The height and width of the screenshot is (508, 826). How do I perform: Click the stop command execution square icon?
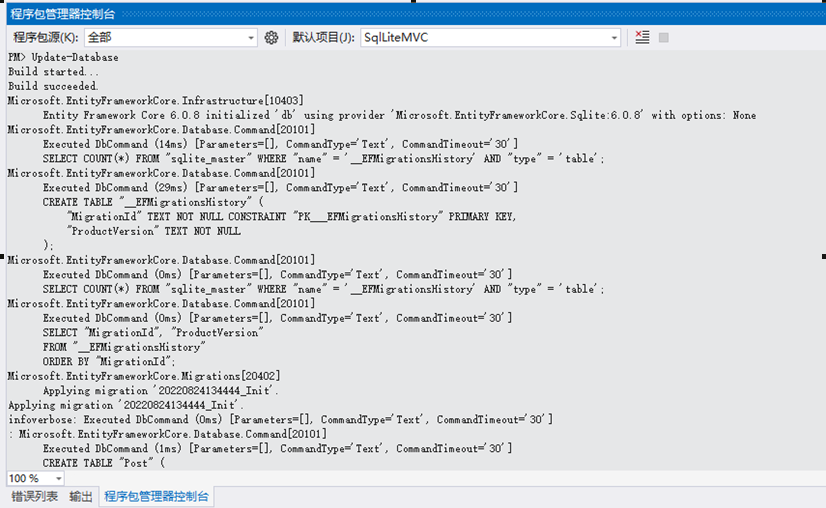663,38
